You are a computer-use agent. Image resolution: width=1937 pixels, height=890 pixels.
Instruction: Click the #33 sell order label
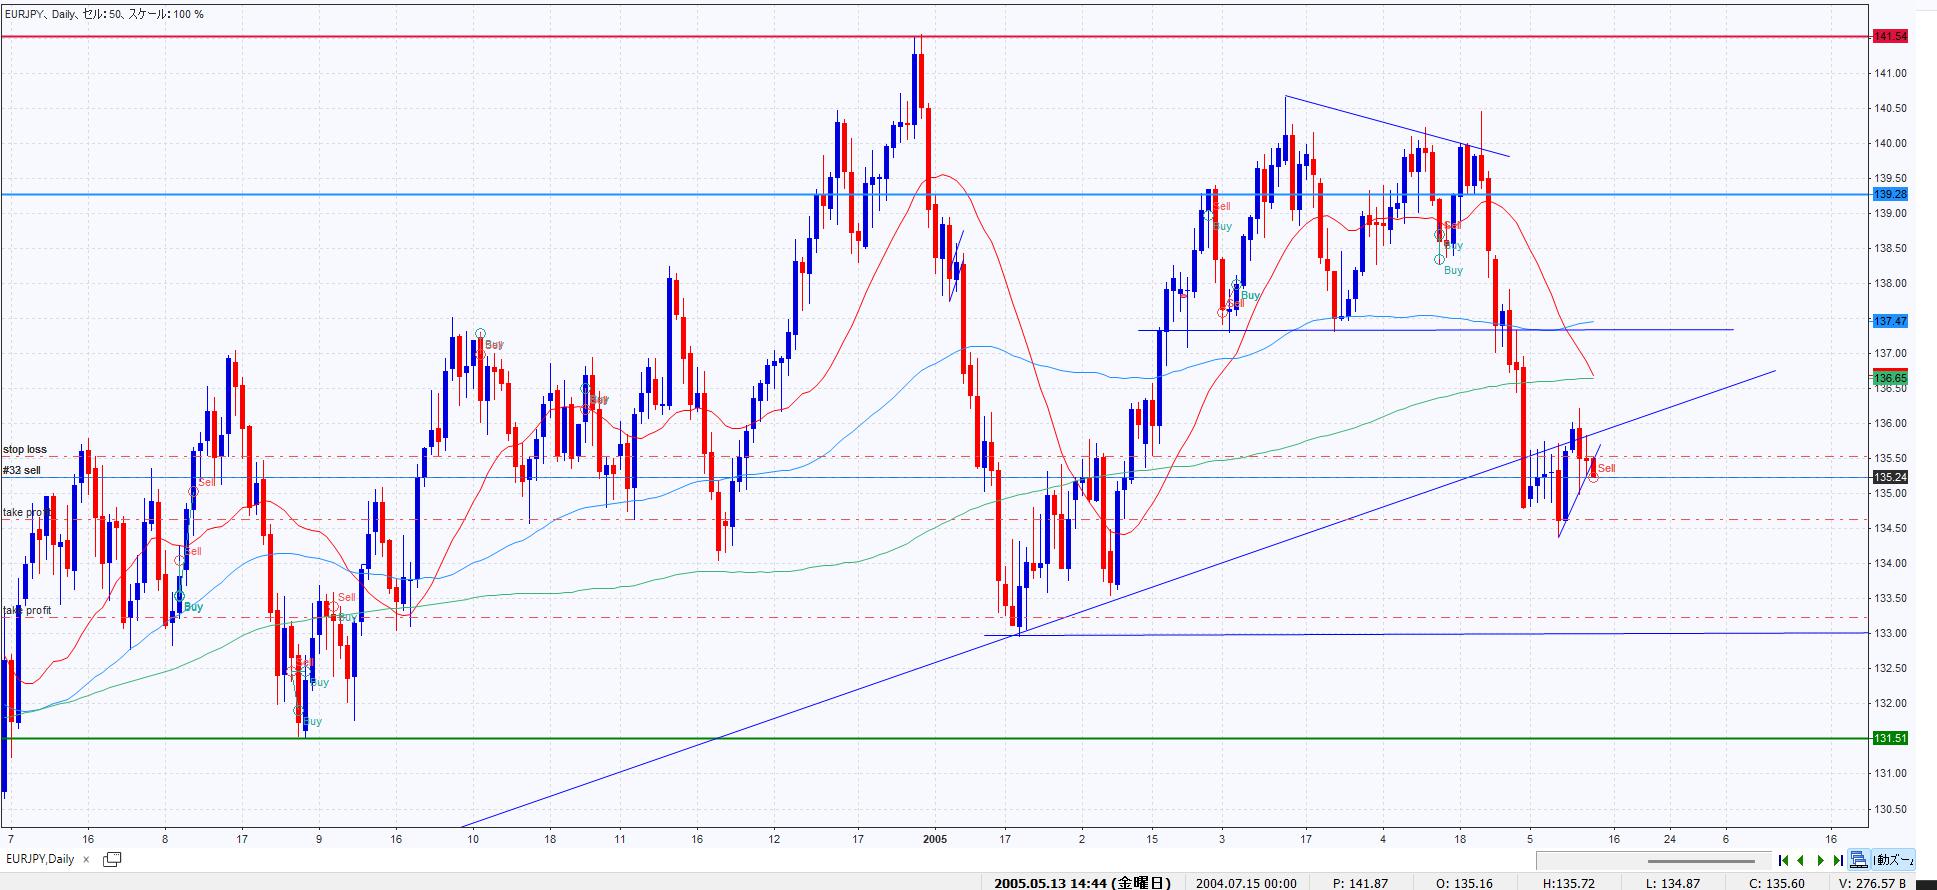(x=22, y=470)
